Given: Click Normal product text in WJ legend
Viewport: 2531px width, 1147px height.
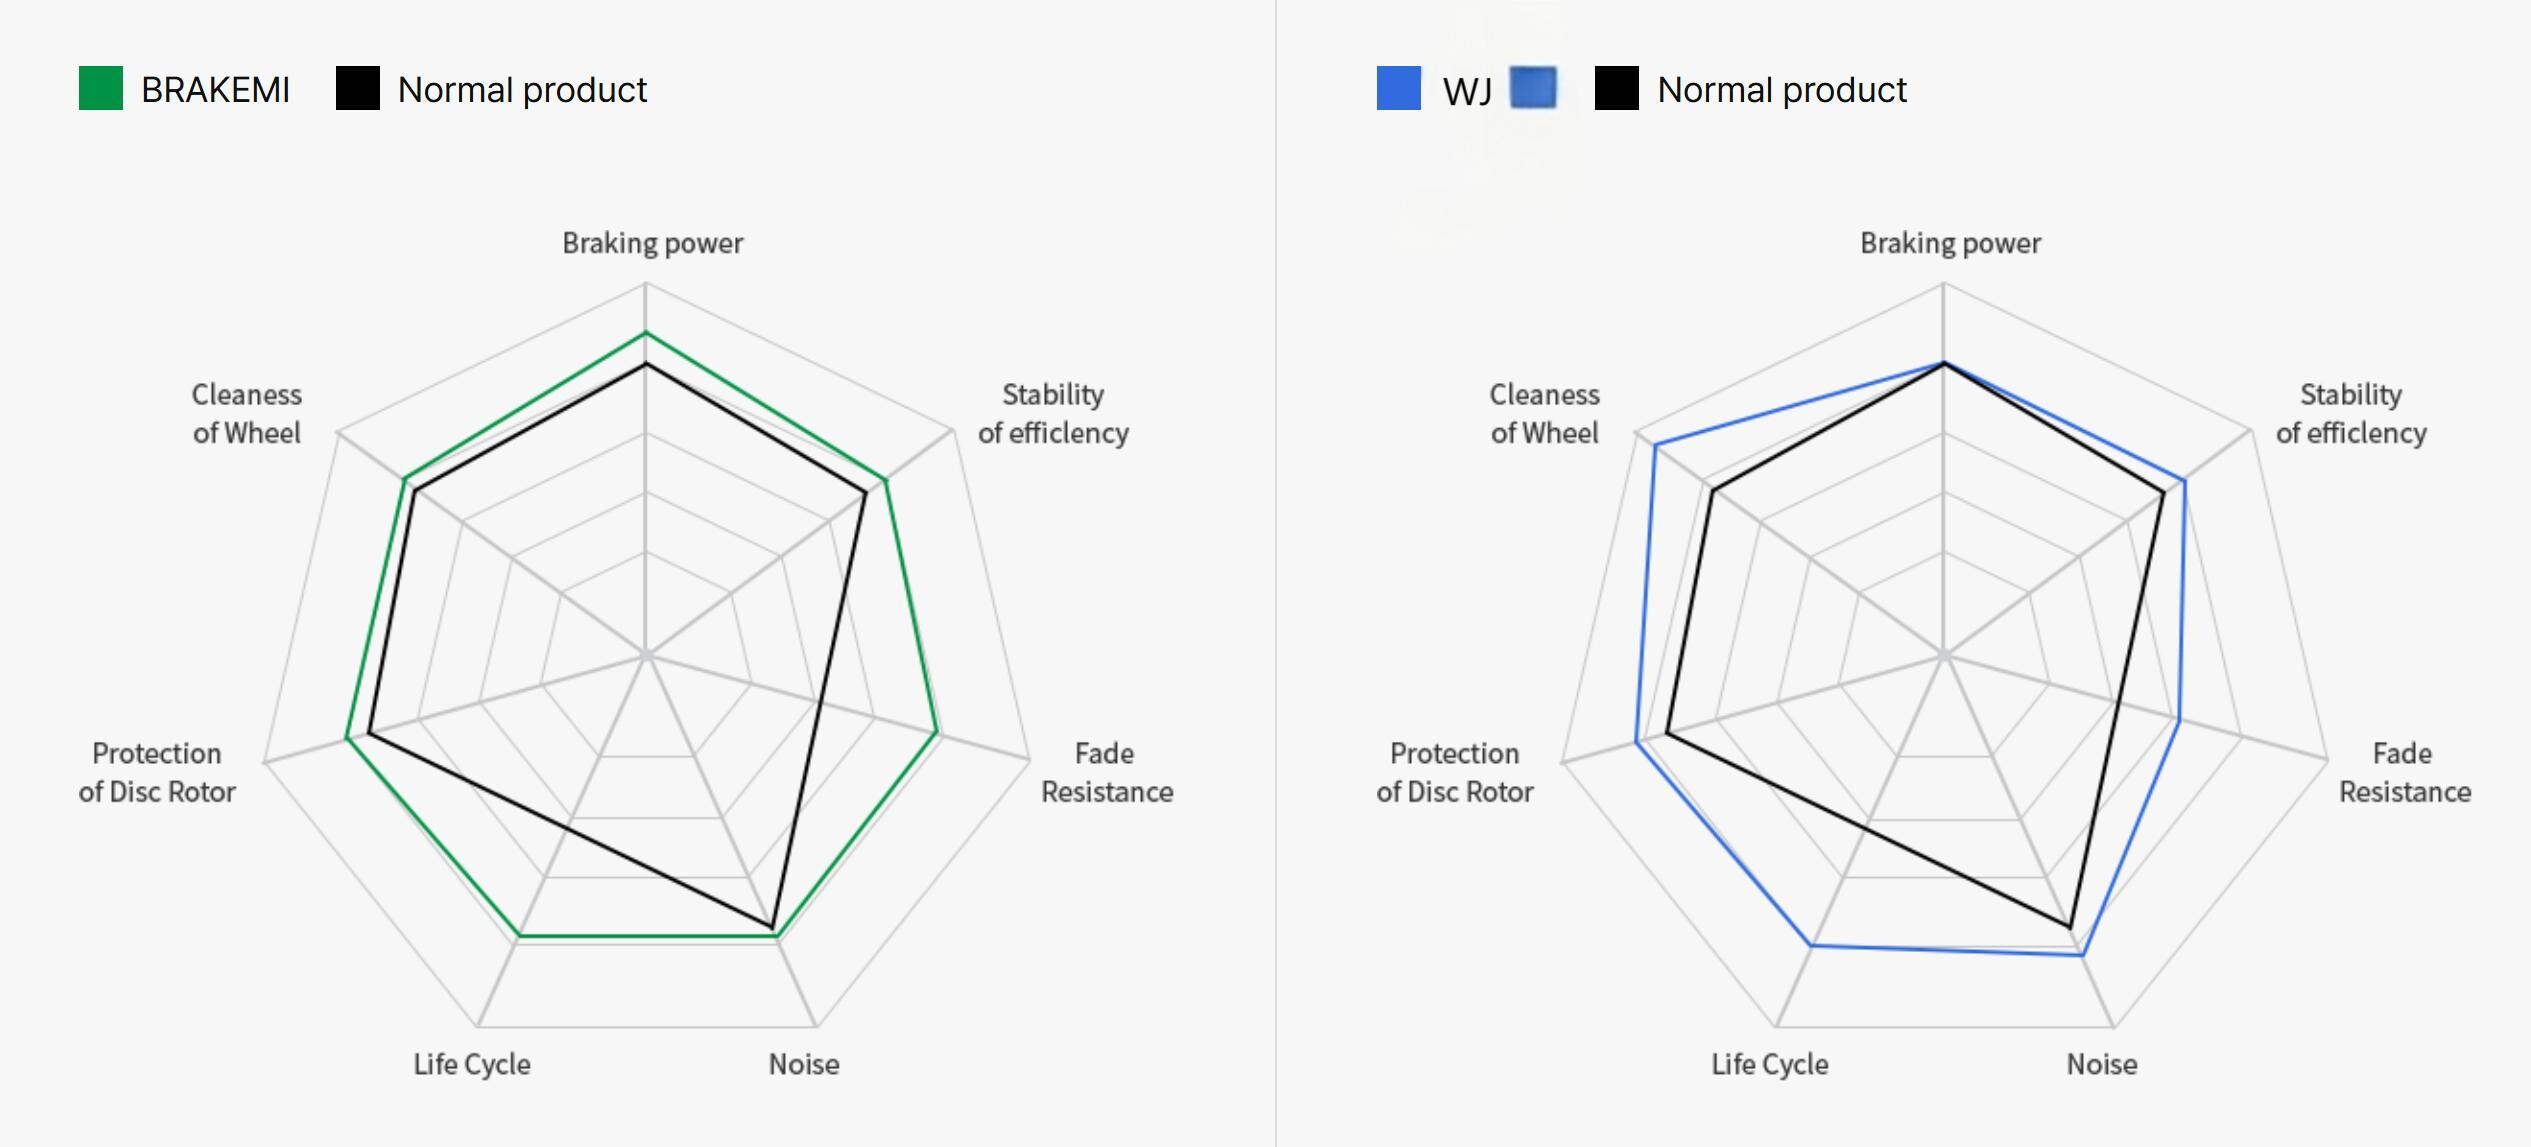Looking at the screenshot, I should [1781, 90].
